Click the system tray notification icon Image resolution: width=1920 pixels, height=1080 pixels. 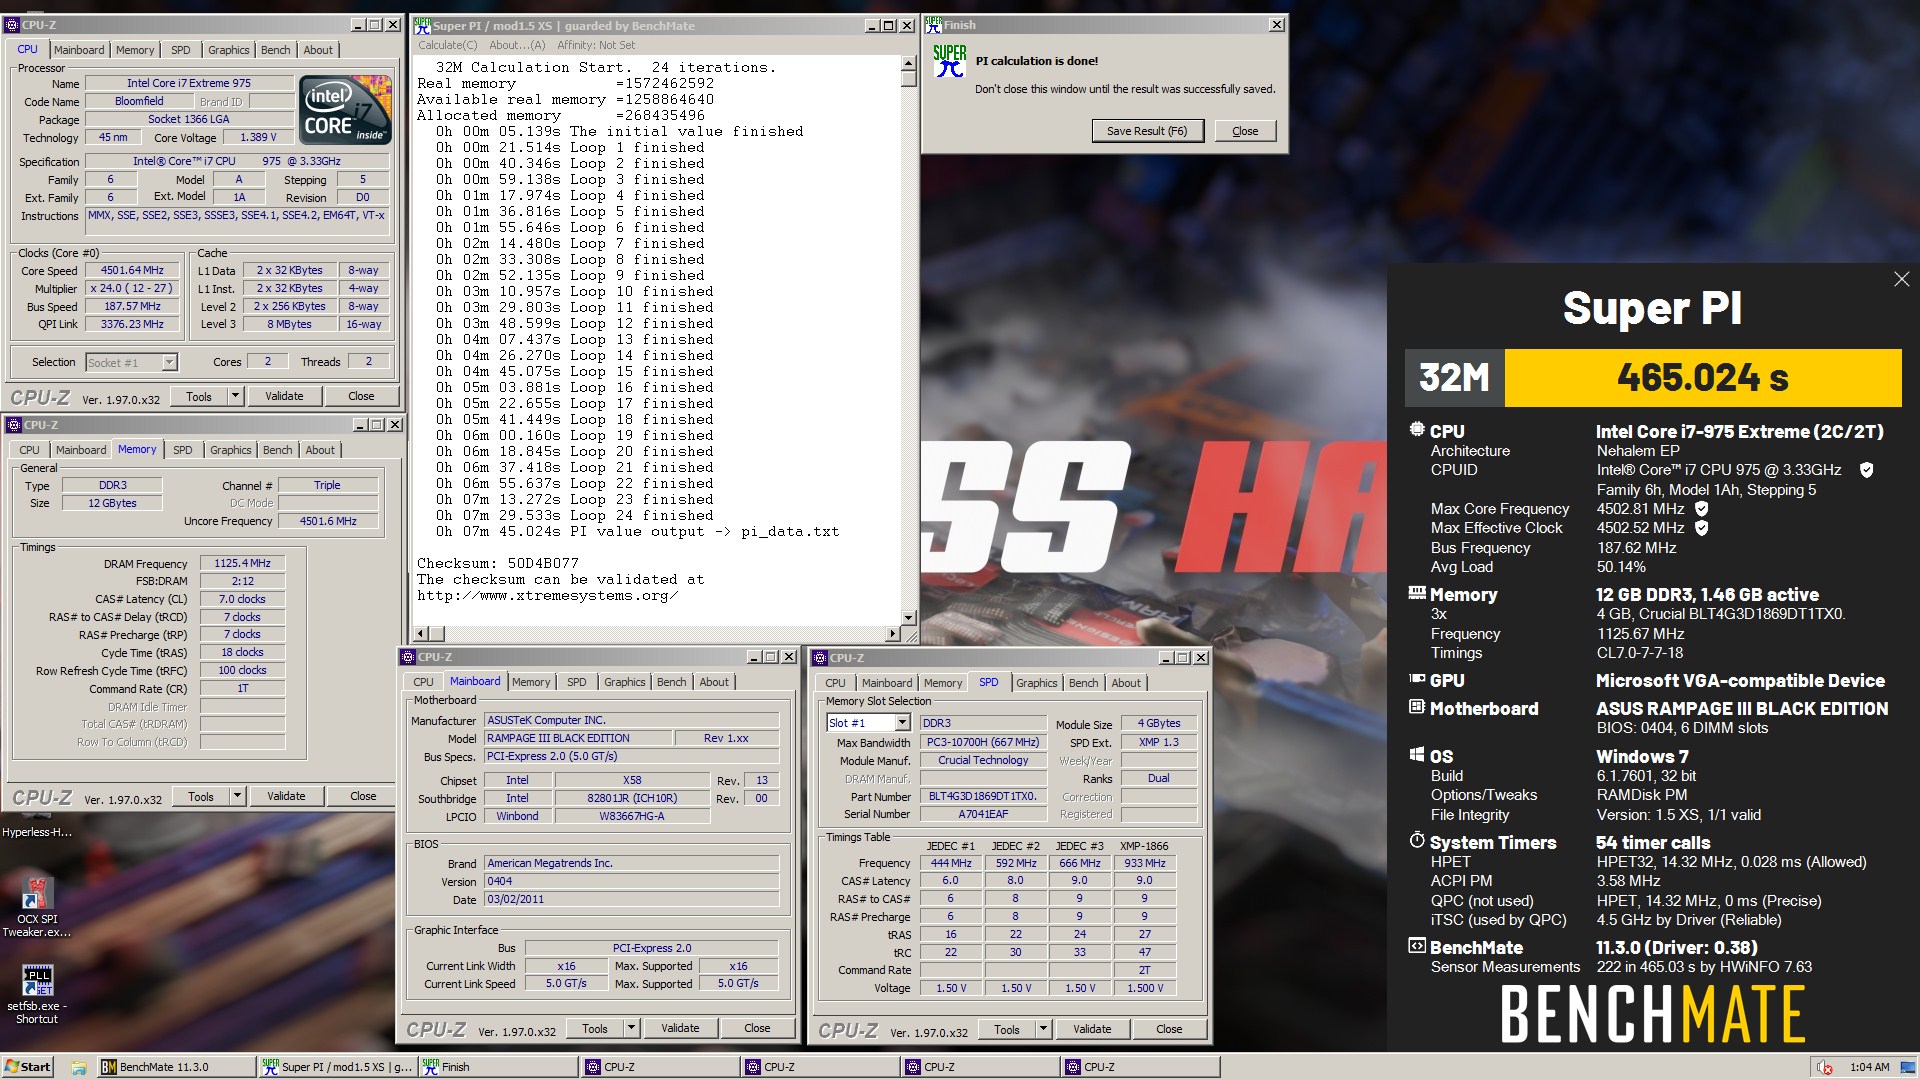pyautogui.click(x=1825, y=1067)
